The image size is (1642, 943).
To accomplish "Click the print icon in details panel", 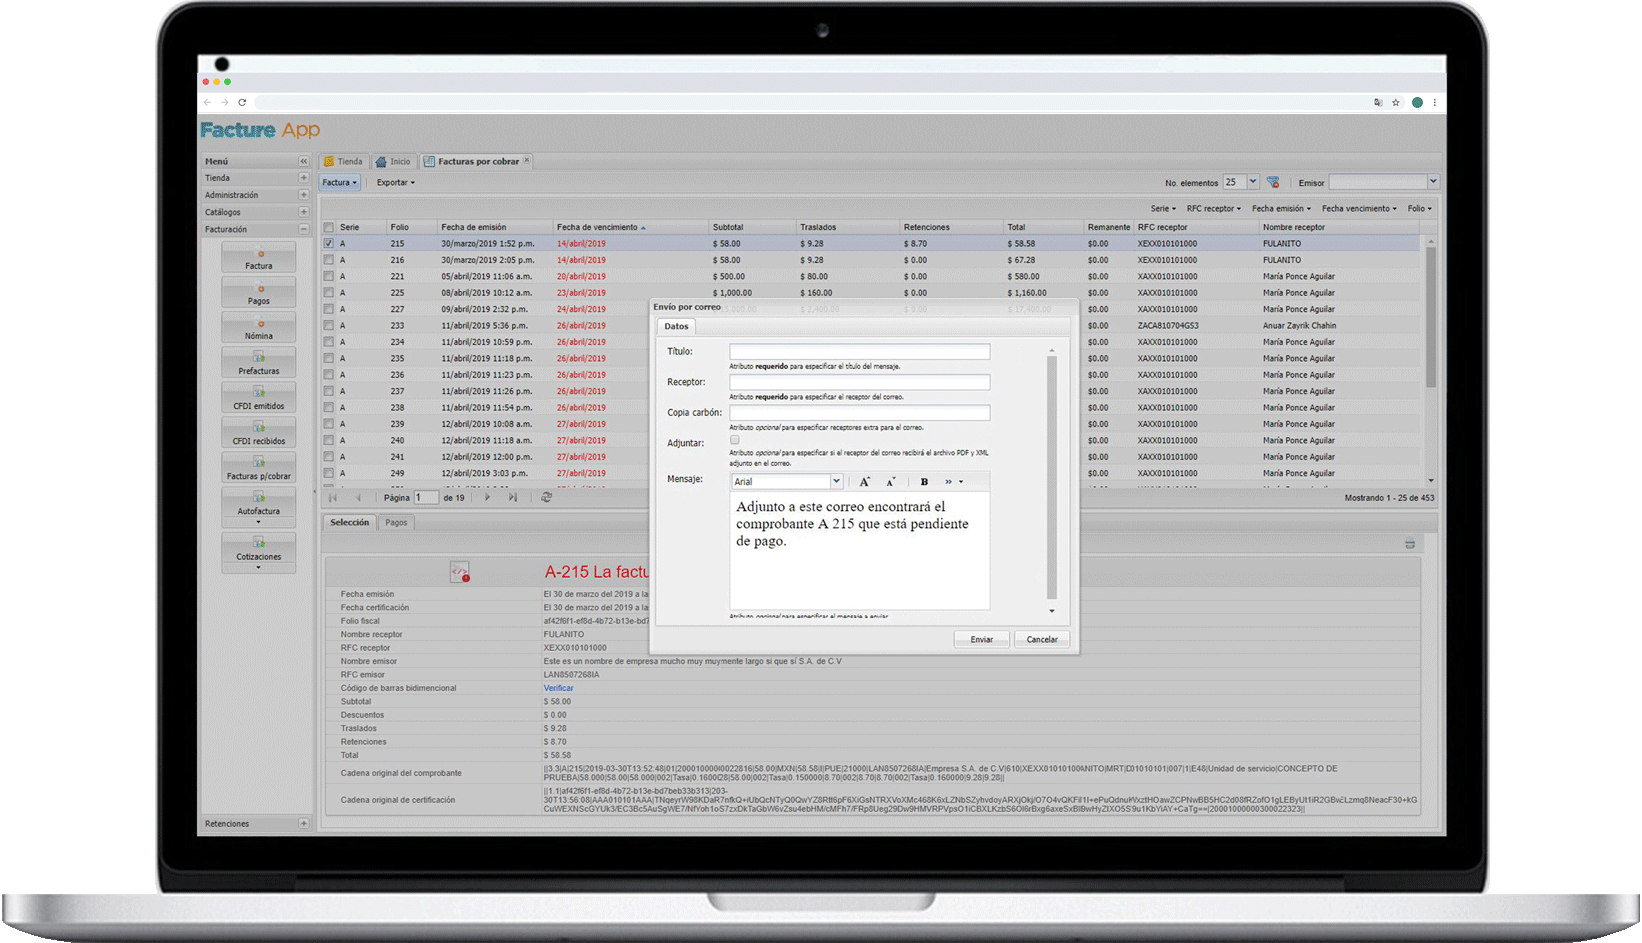I will [1409, 544].
